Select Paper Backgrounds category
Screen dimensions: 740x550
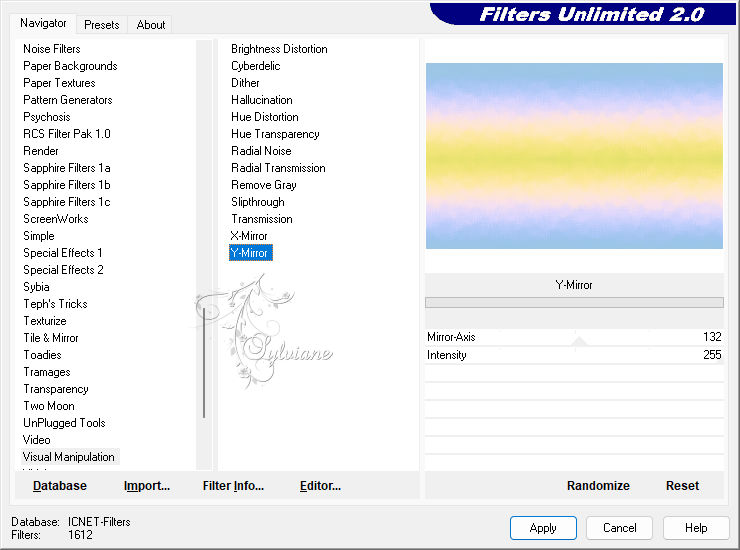click(x=70, y=66)
